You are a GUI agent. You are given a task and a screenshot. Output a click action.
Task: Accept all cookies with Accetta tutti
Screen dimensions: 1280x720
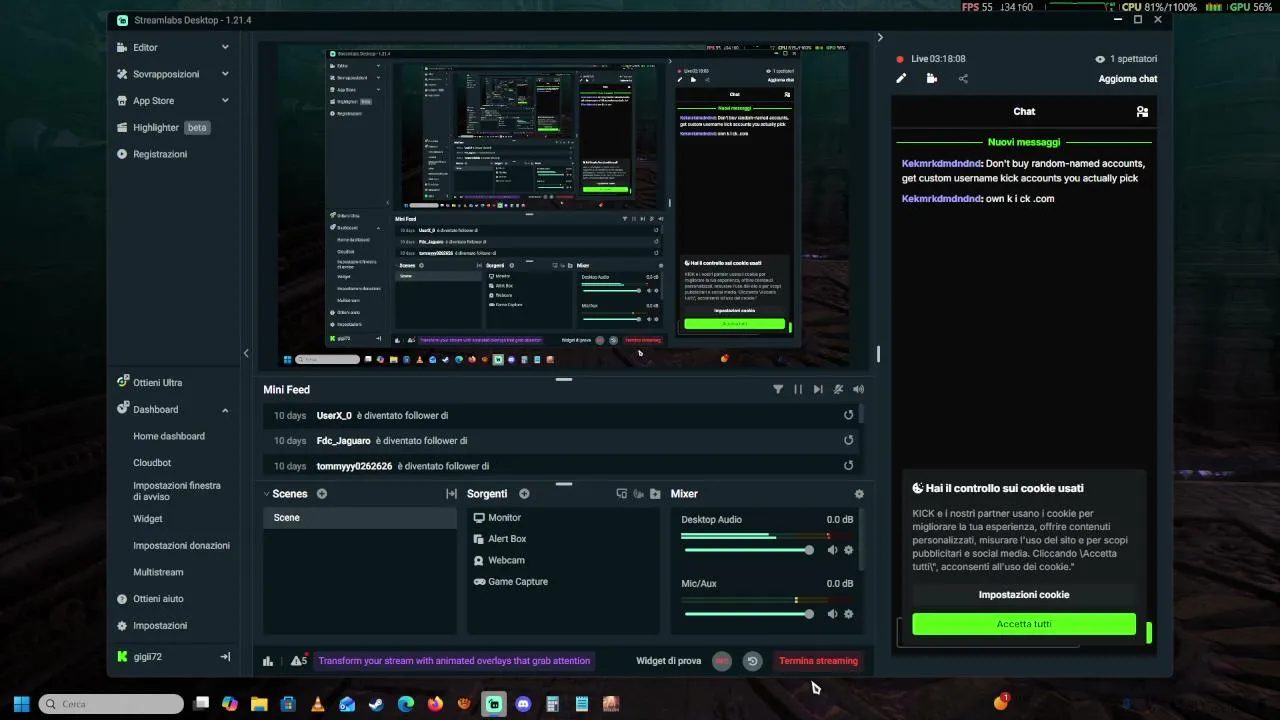coord(1024,624)
